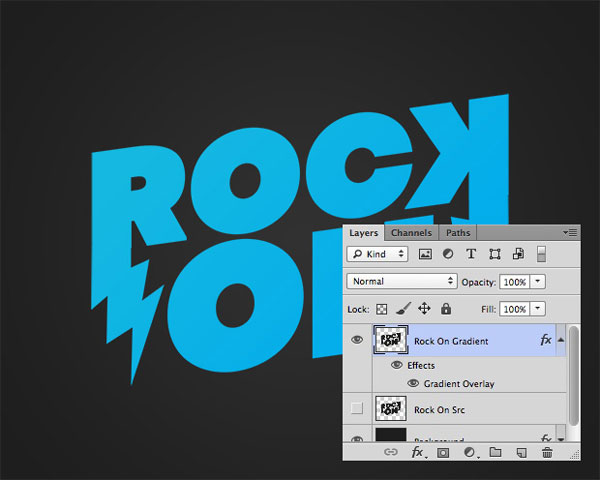
Task: Toggle the layer filtering switch
Action: pyautogui.click(x=541, y=254)
